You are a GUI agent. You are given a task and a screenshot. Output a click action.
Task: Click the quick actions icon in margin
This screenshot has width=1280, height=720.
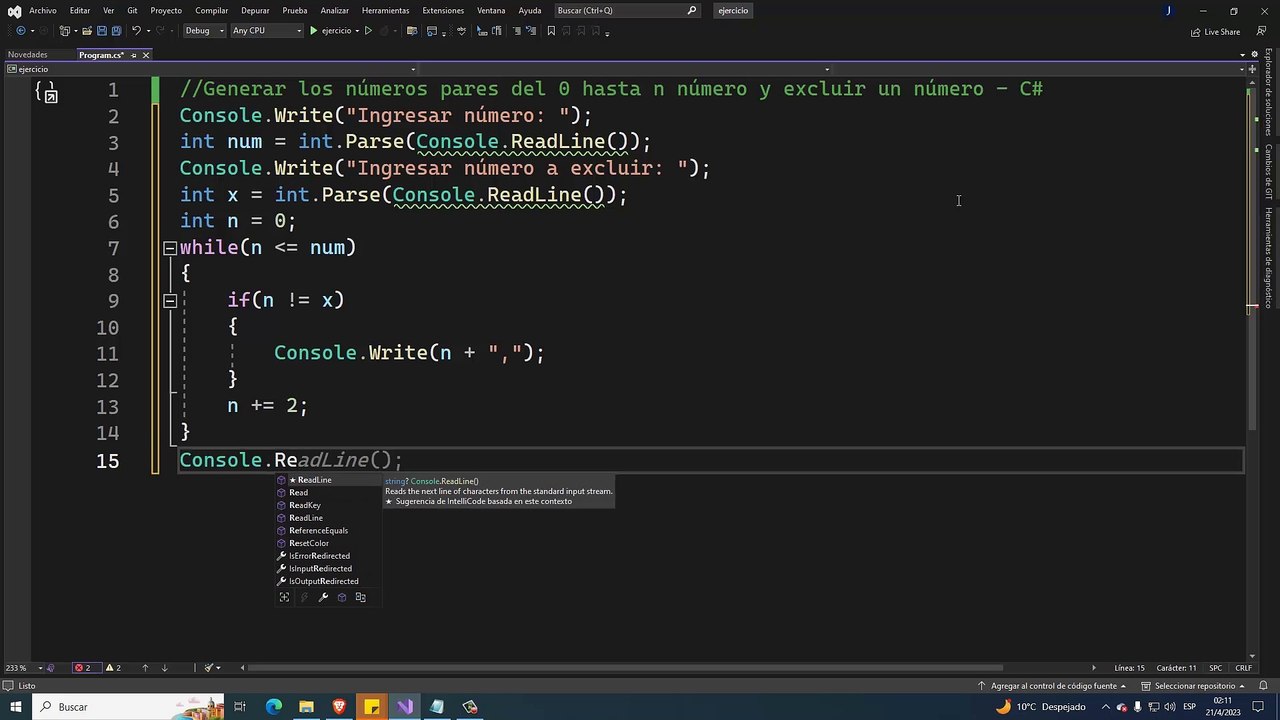(x=47, y=93)
